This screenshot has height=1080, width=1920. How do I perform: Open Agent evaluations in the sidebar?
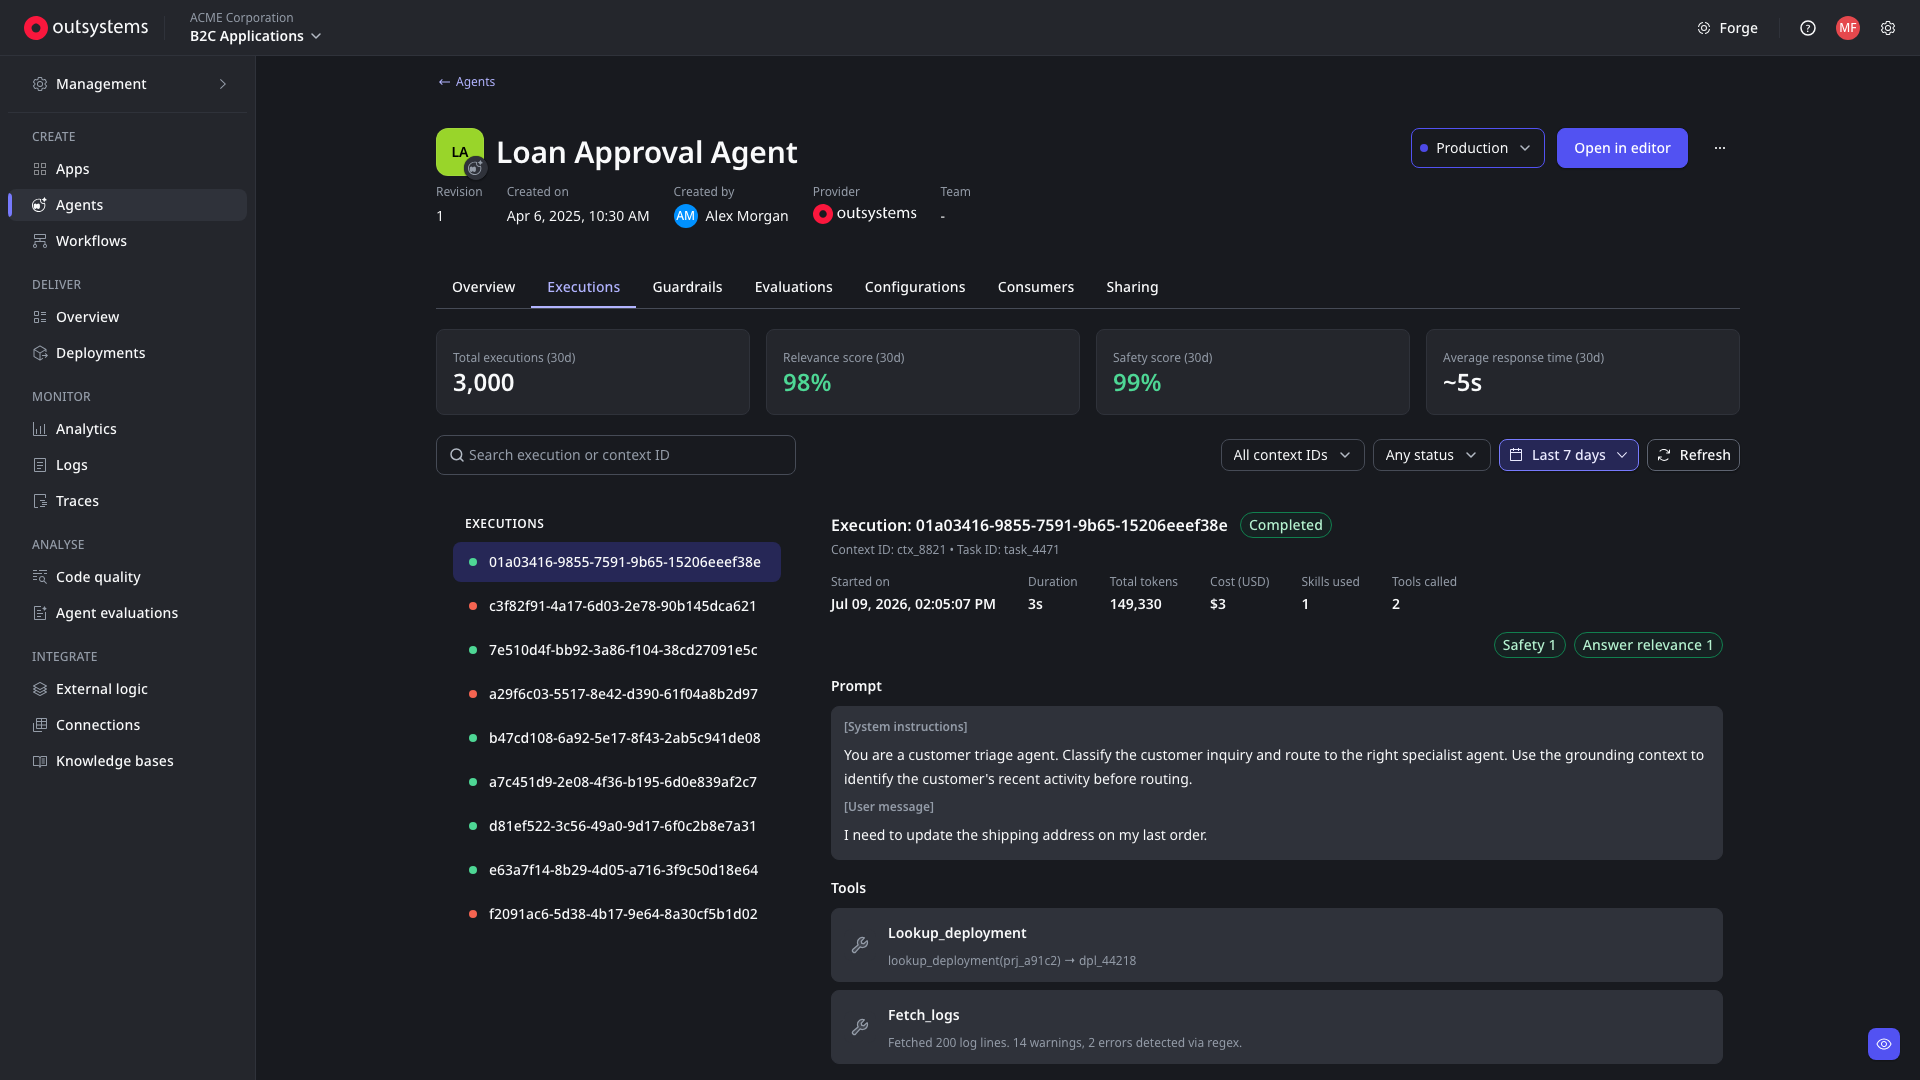(127, 613)
